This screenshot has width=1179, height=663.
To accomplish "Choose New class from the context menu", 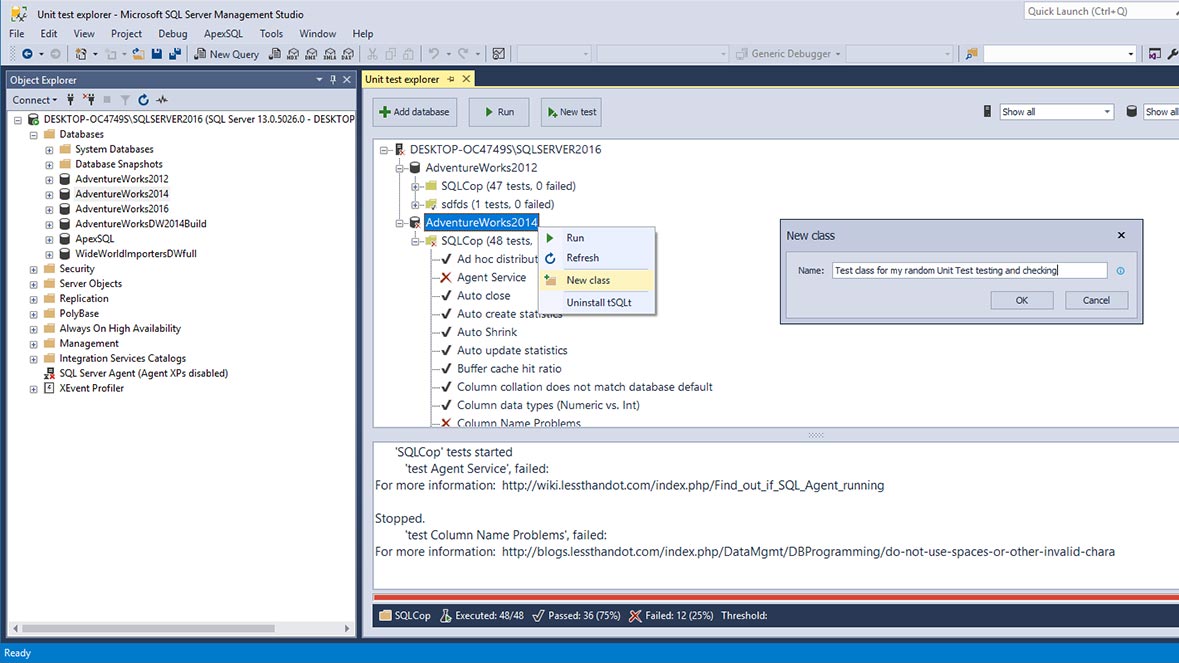I will (x=597, y=280).
